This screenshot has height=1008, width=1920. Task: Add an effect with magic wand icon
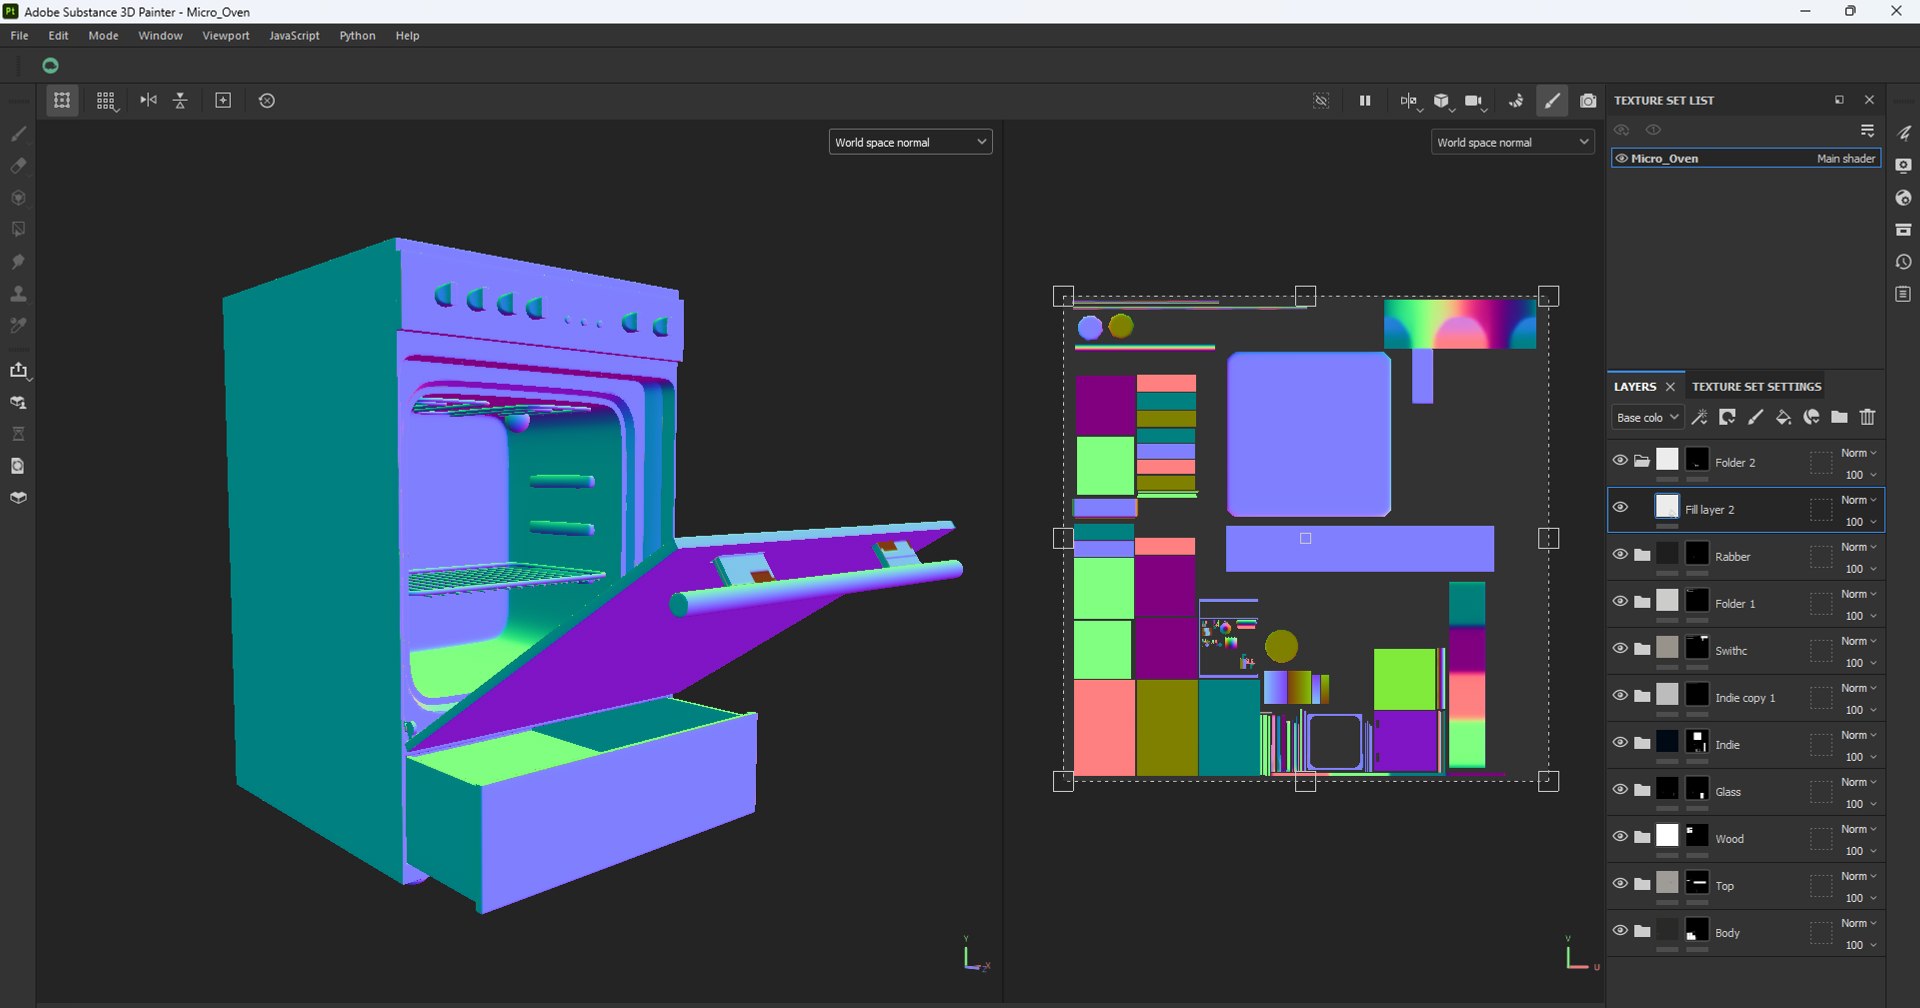coord(1699,417)
